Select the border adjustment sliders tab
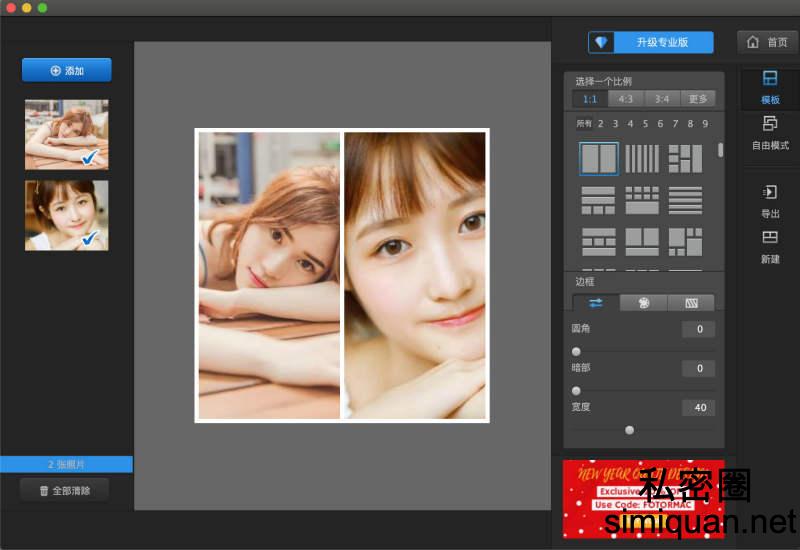The height and width of the screenshot is (550, 800). [x=596, y=302]
